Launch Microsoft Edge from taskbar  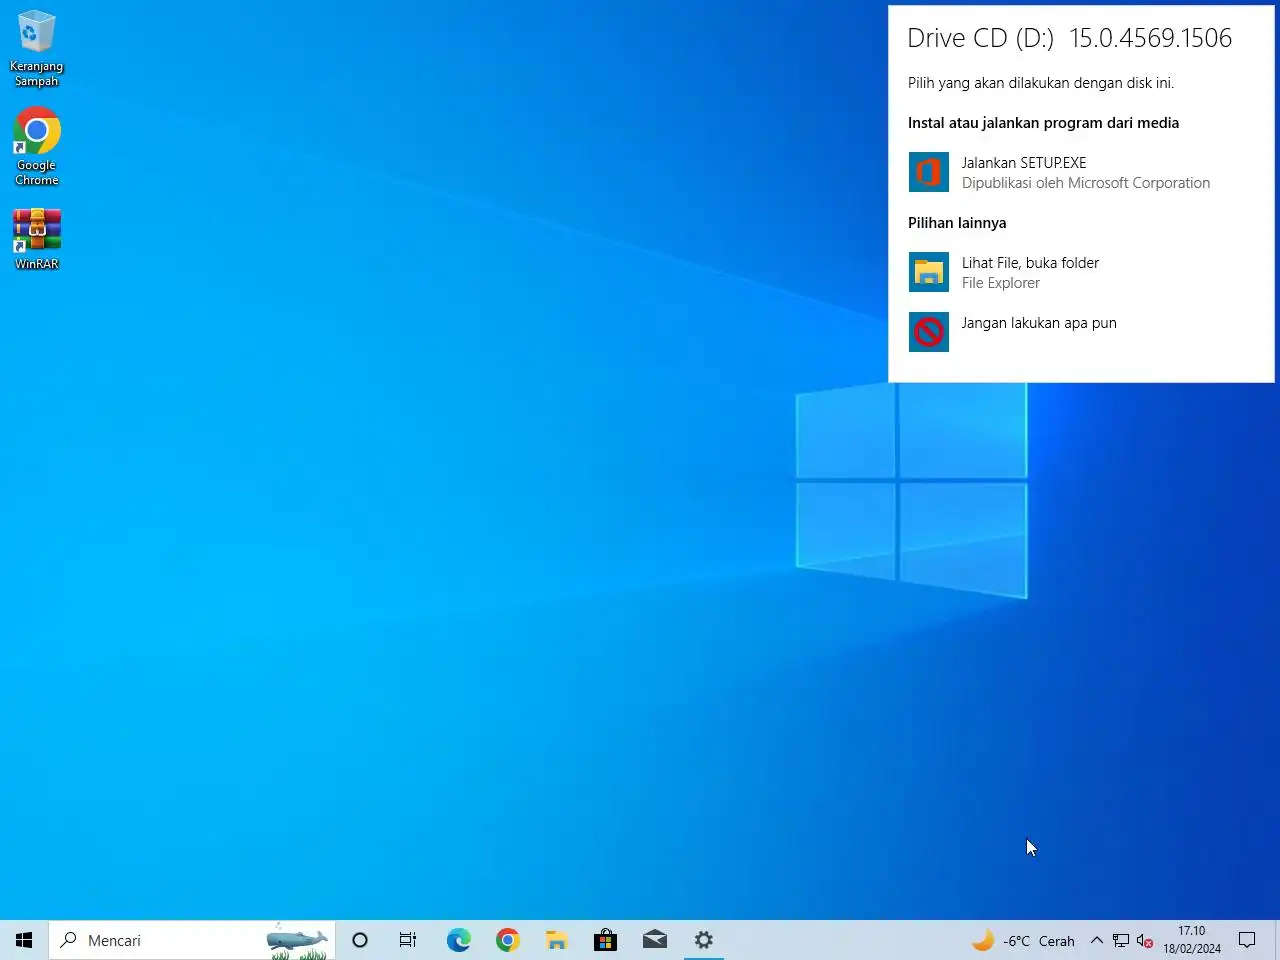click(458, 940)
